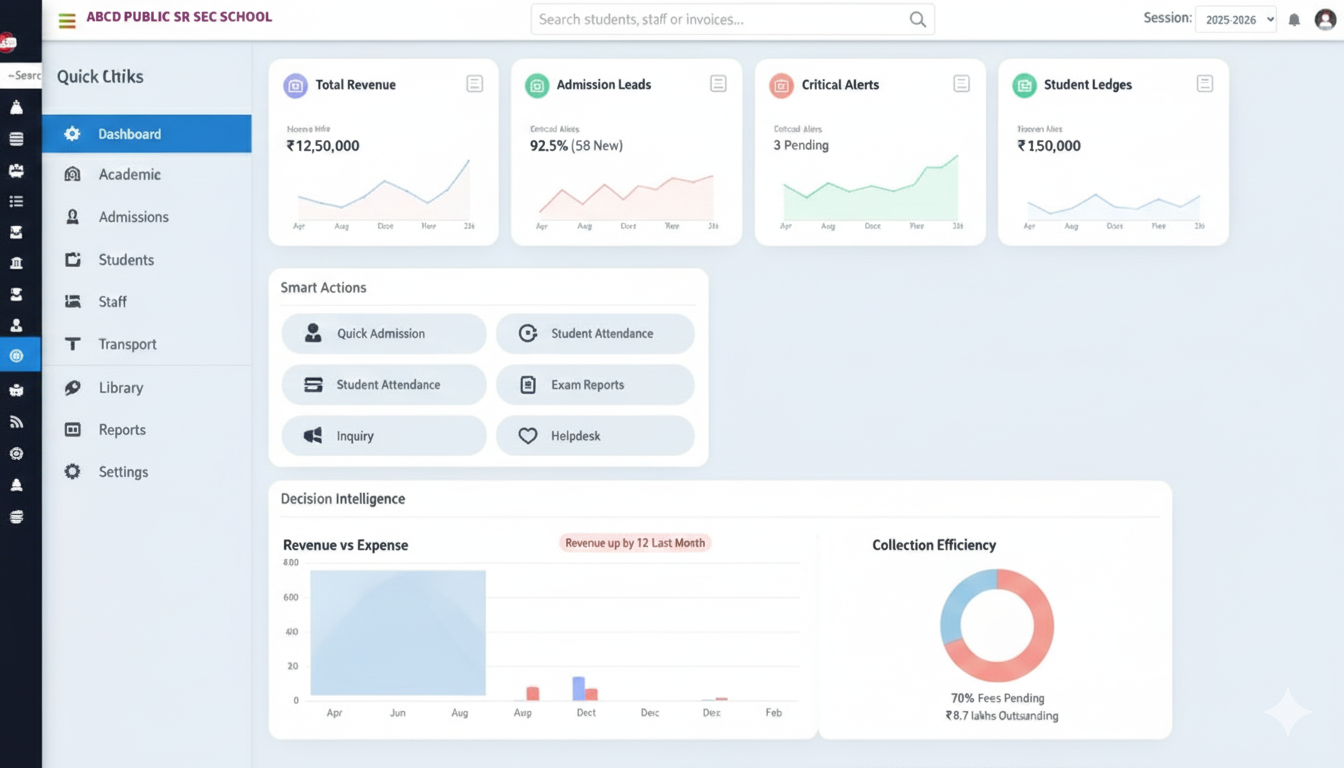1344x768 pixels.
Task: Open the Session 2025-2026 dropdown
Action: (x=1236, y=18)
